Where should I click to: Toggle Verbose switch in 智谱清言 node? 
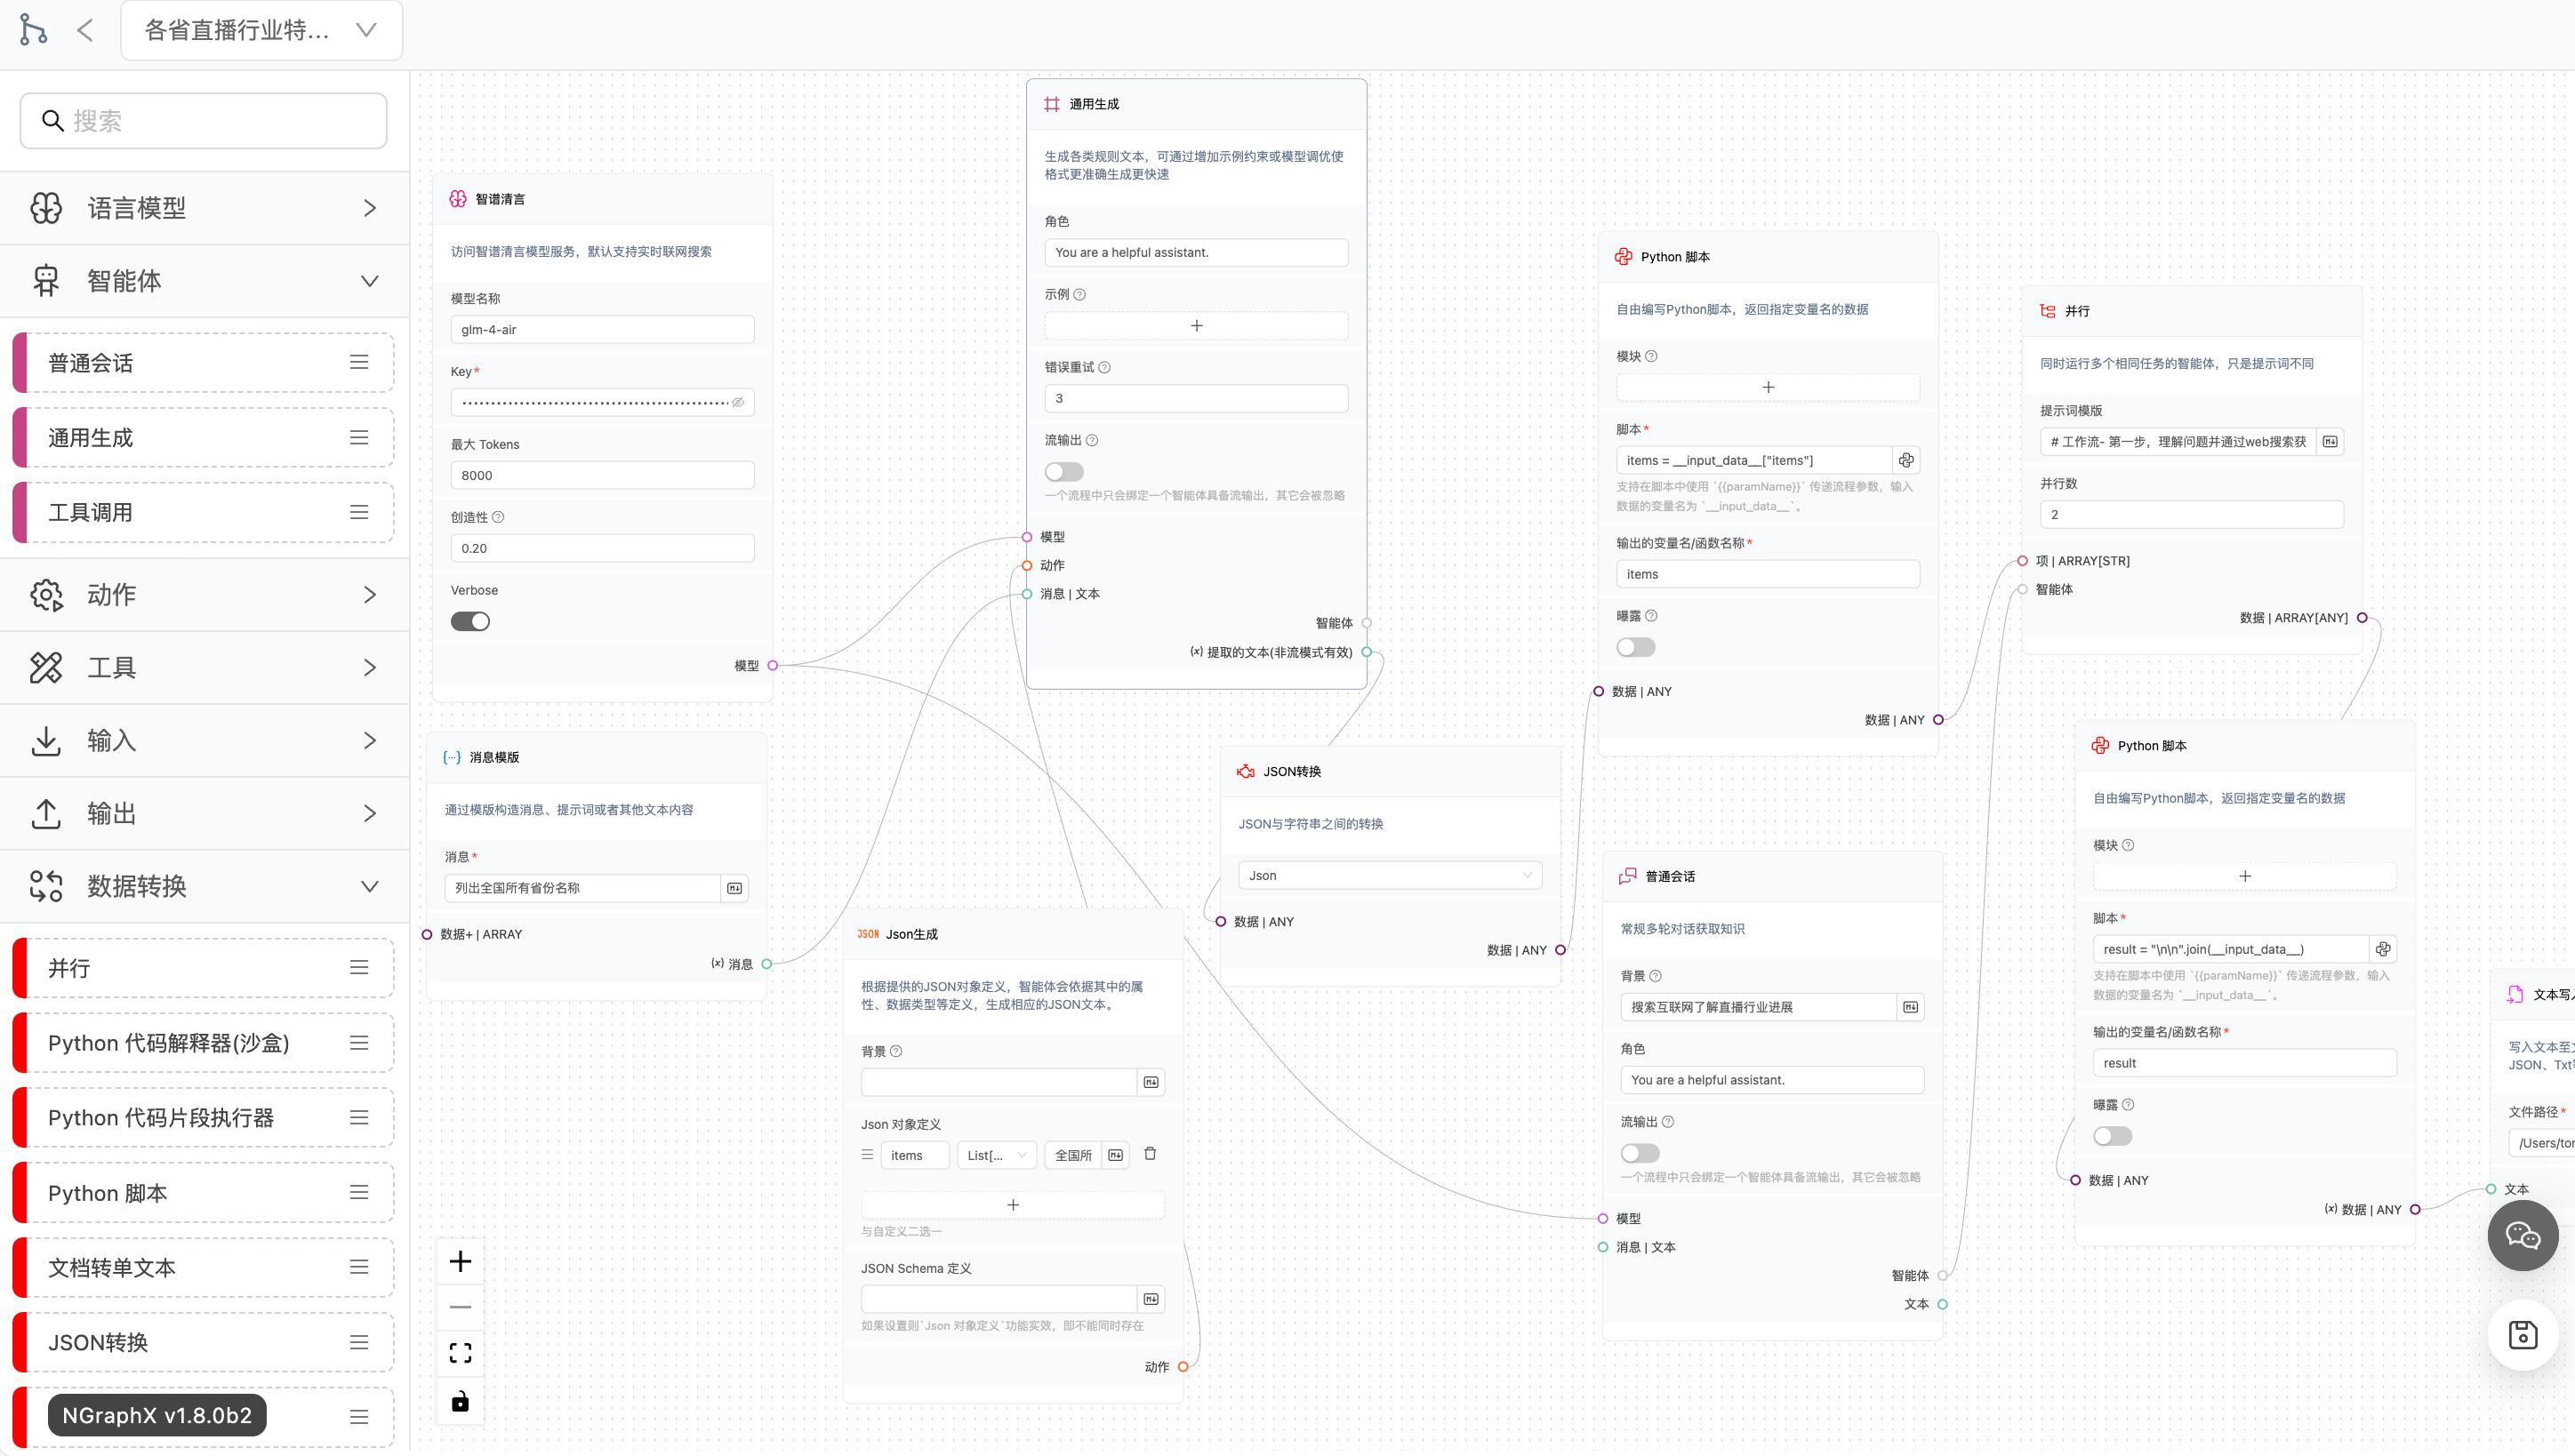tap(470, 621)
